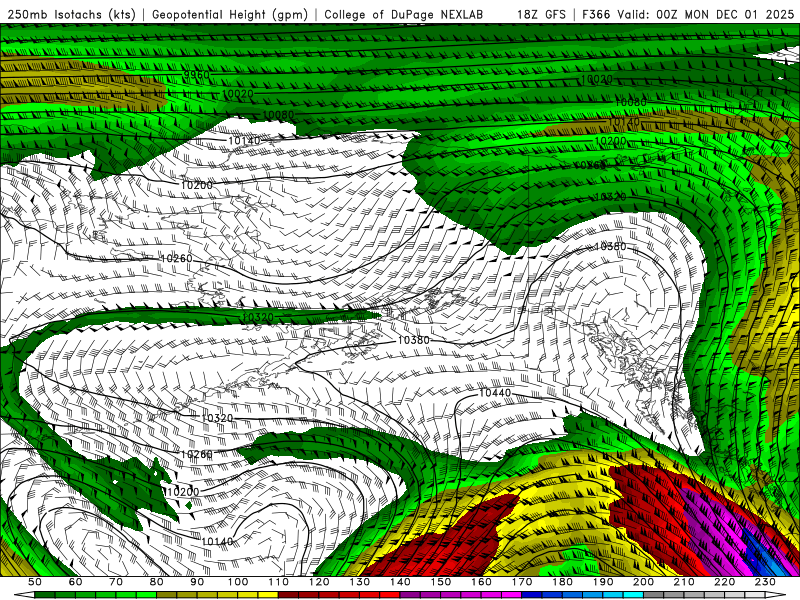
Task: Click the 120 value on the color scale
Action: (x=319, y=582)
